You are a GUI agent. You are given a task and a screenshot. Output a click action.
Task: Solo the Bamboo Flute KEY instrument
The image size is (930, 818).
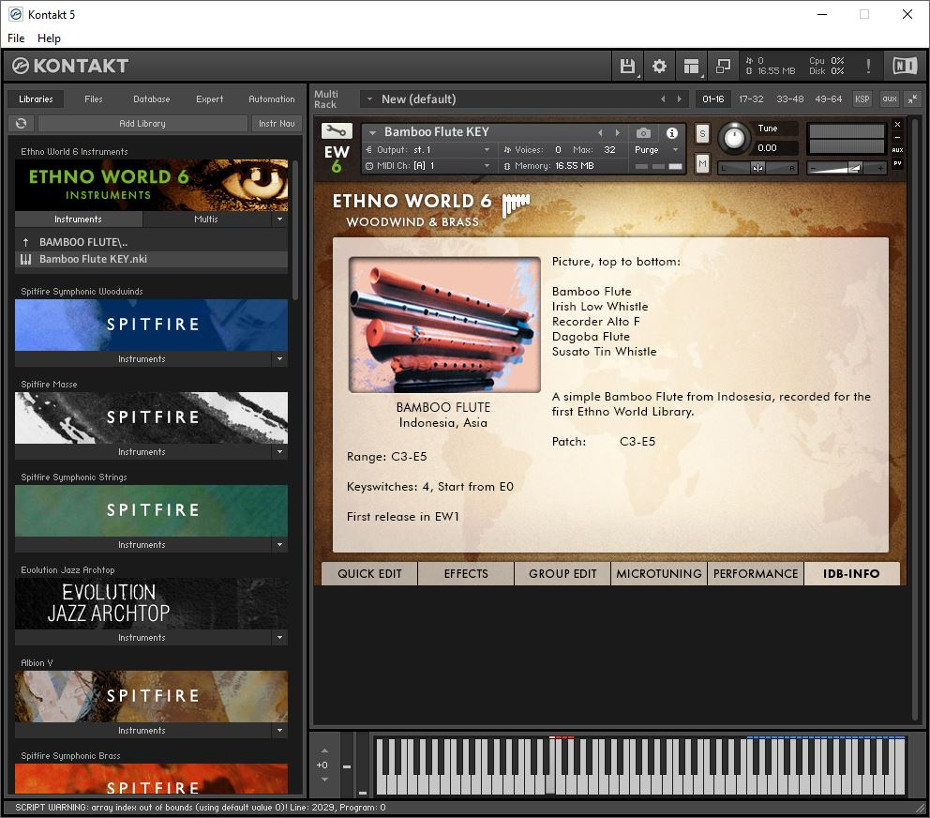pos(702,133)
